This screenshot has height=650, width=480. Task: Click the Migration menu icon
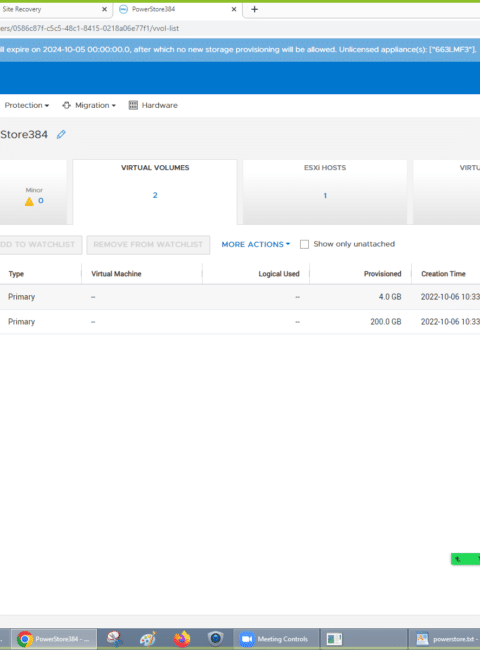click(66, 105)
